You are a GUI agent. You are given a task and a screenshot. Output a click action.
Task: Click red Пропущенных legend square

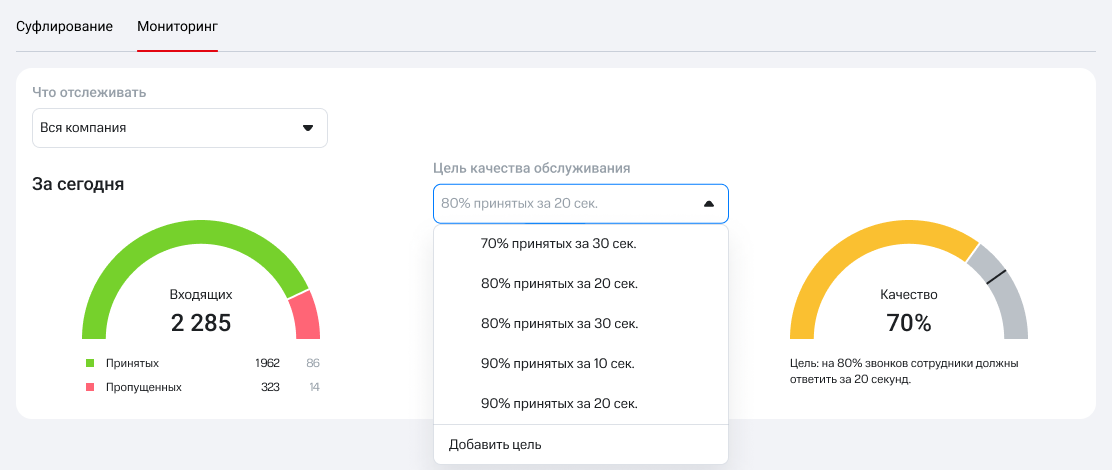pyautogui.click(x=89, y=387)
